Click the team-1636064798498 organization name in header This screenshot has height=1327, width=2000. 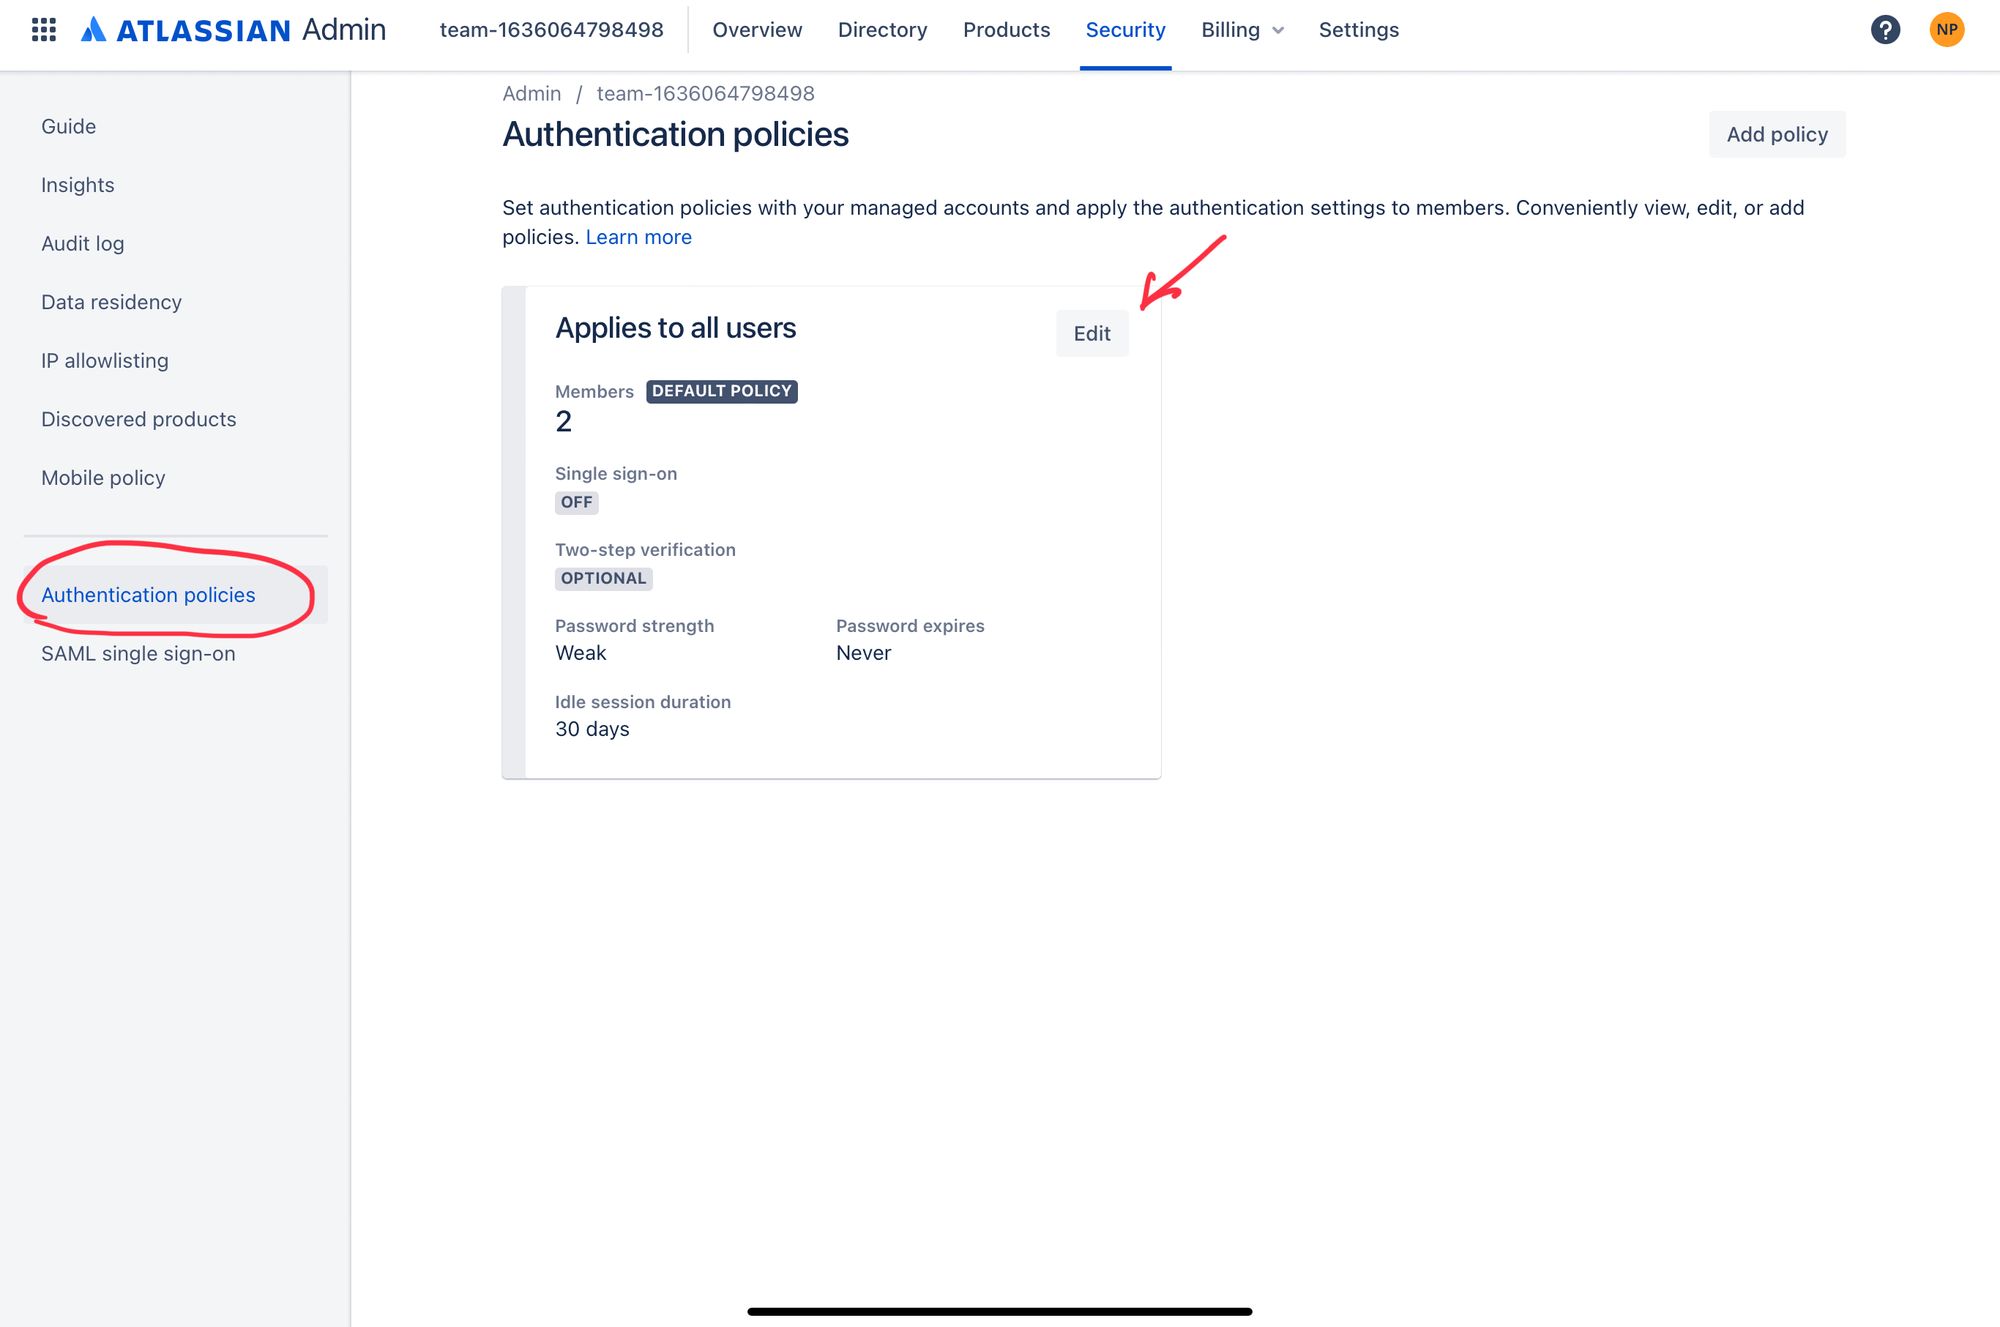tap(552, 30)
